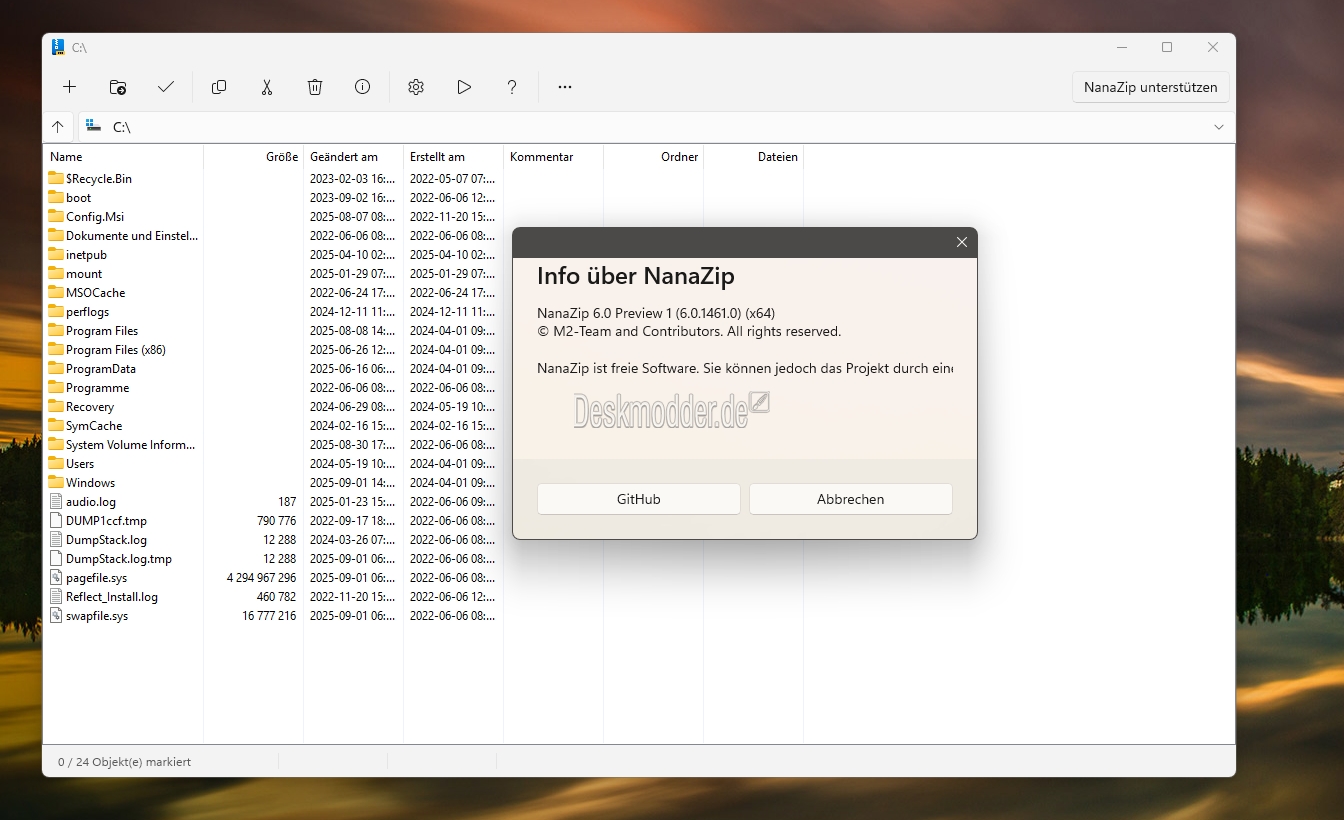The height and width of the screenshot is (820, 1344).
Task: Open the more options ellipsis menu
Action: pos(565,87)
